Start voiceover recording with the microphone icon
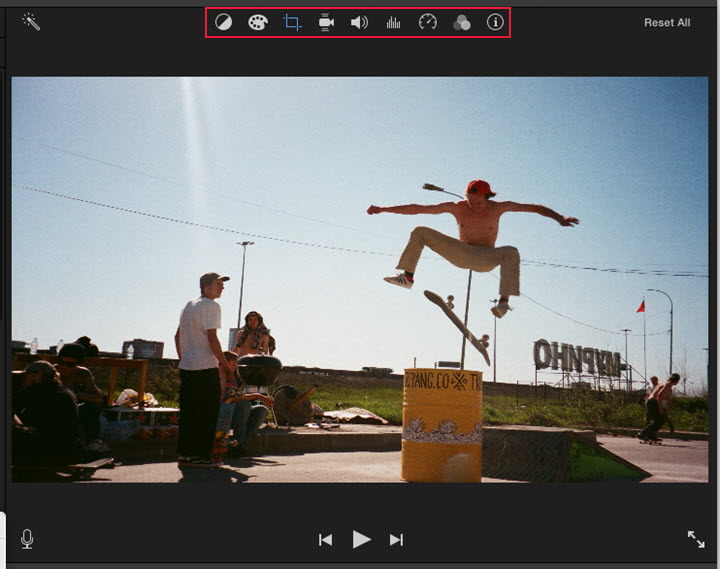This screenshot has height=569, width=720. coord(27,539)
